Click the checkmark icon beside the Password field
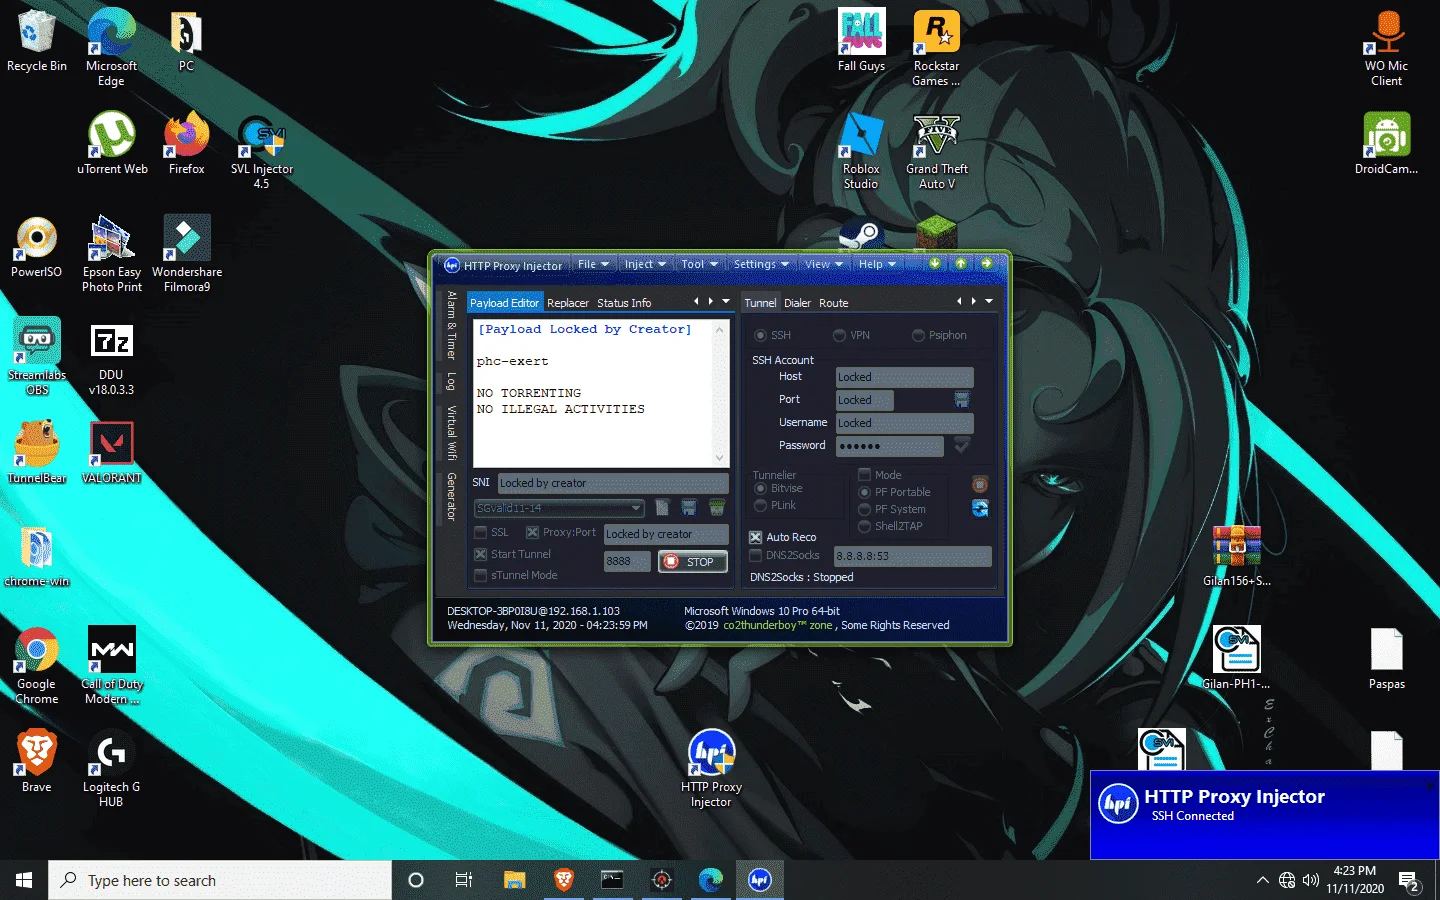Screen dimensions: 1440x900 [x=962, y=445]
